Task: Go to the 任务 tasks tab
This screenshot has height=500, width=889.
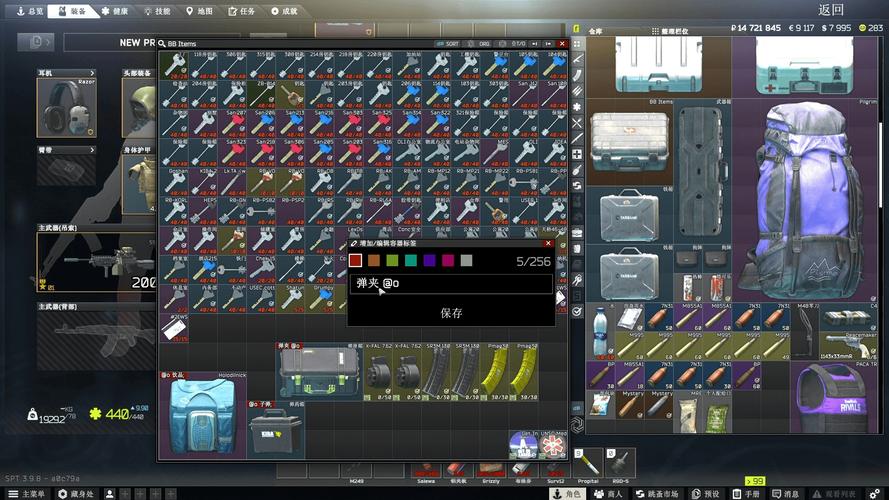Action: coord(242,11)
